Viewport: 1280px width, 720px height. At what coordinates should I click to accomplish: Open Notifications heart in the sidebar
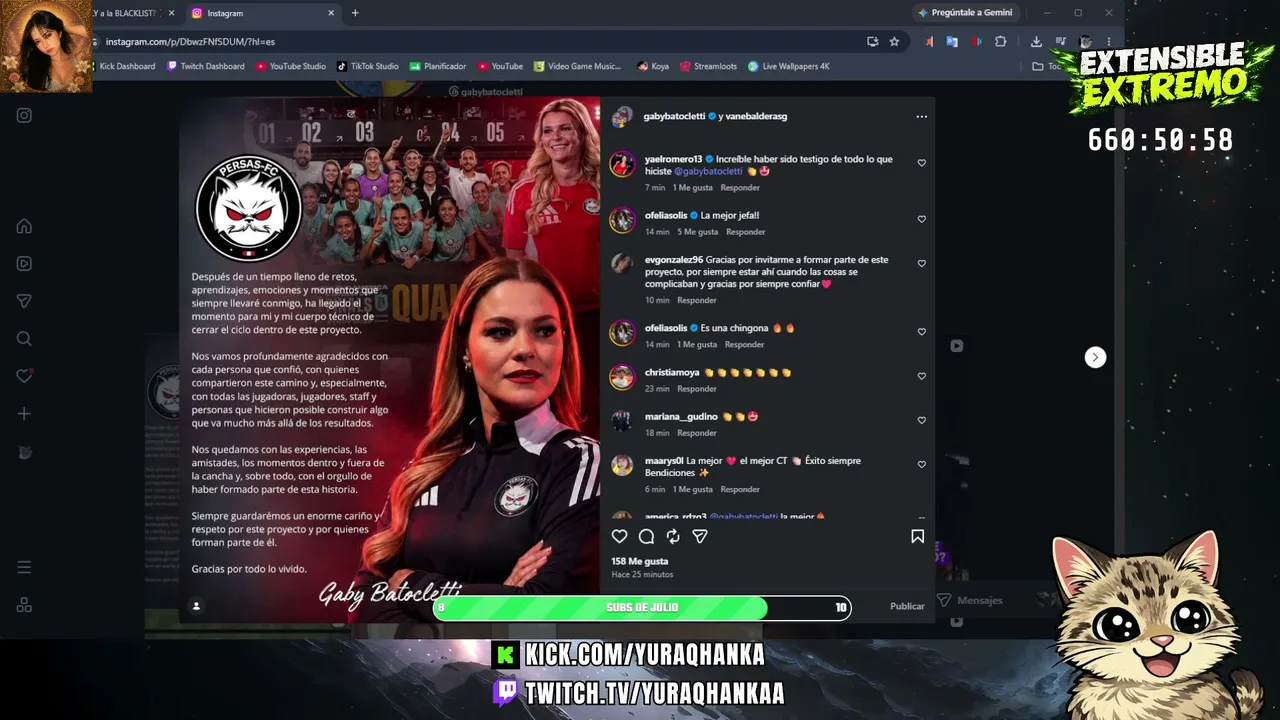coord(24,376)
